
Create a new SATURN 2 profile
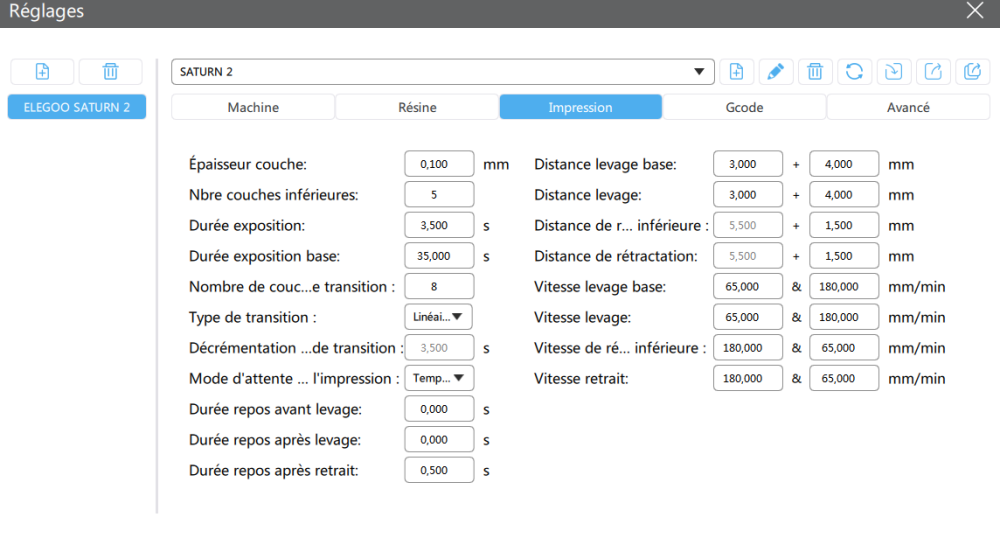pos(736,71)
